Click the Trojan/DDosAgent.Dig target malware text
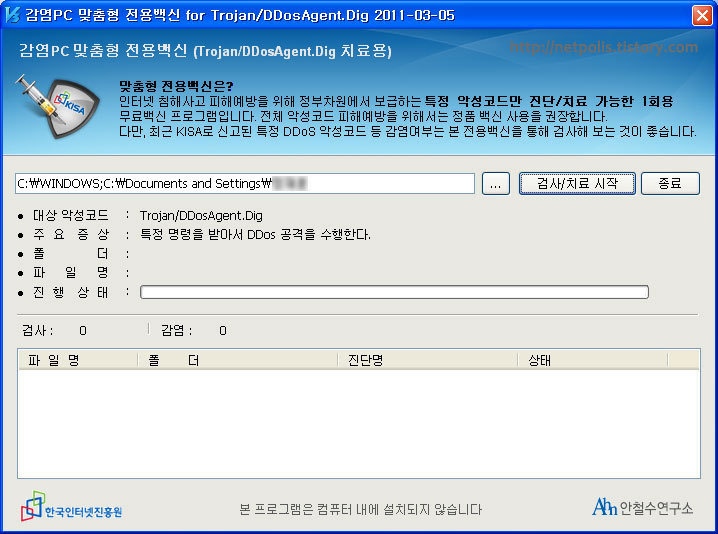Viewport: 718px width, 534px height. [x=201, y=215]
